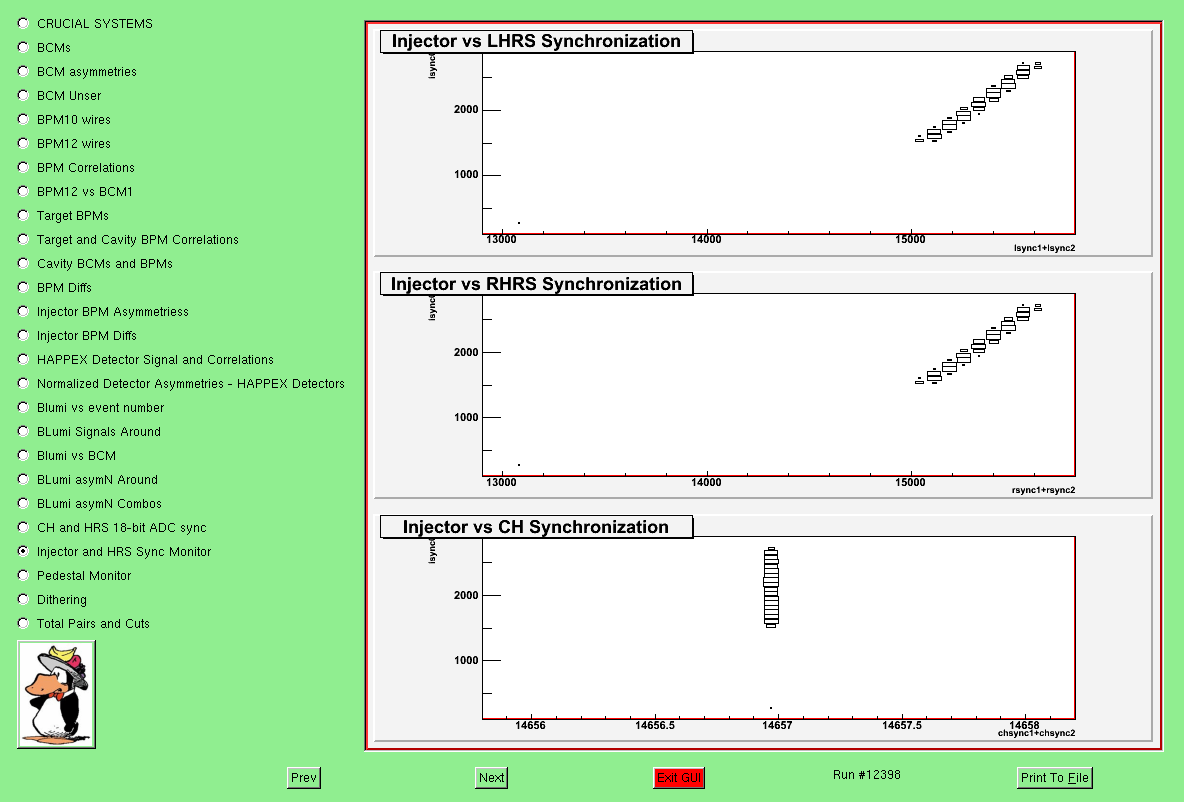Click the Print To File button
The image size is (1184, 802).
(x=1055, y=778)
